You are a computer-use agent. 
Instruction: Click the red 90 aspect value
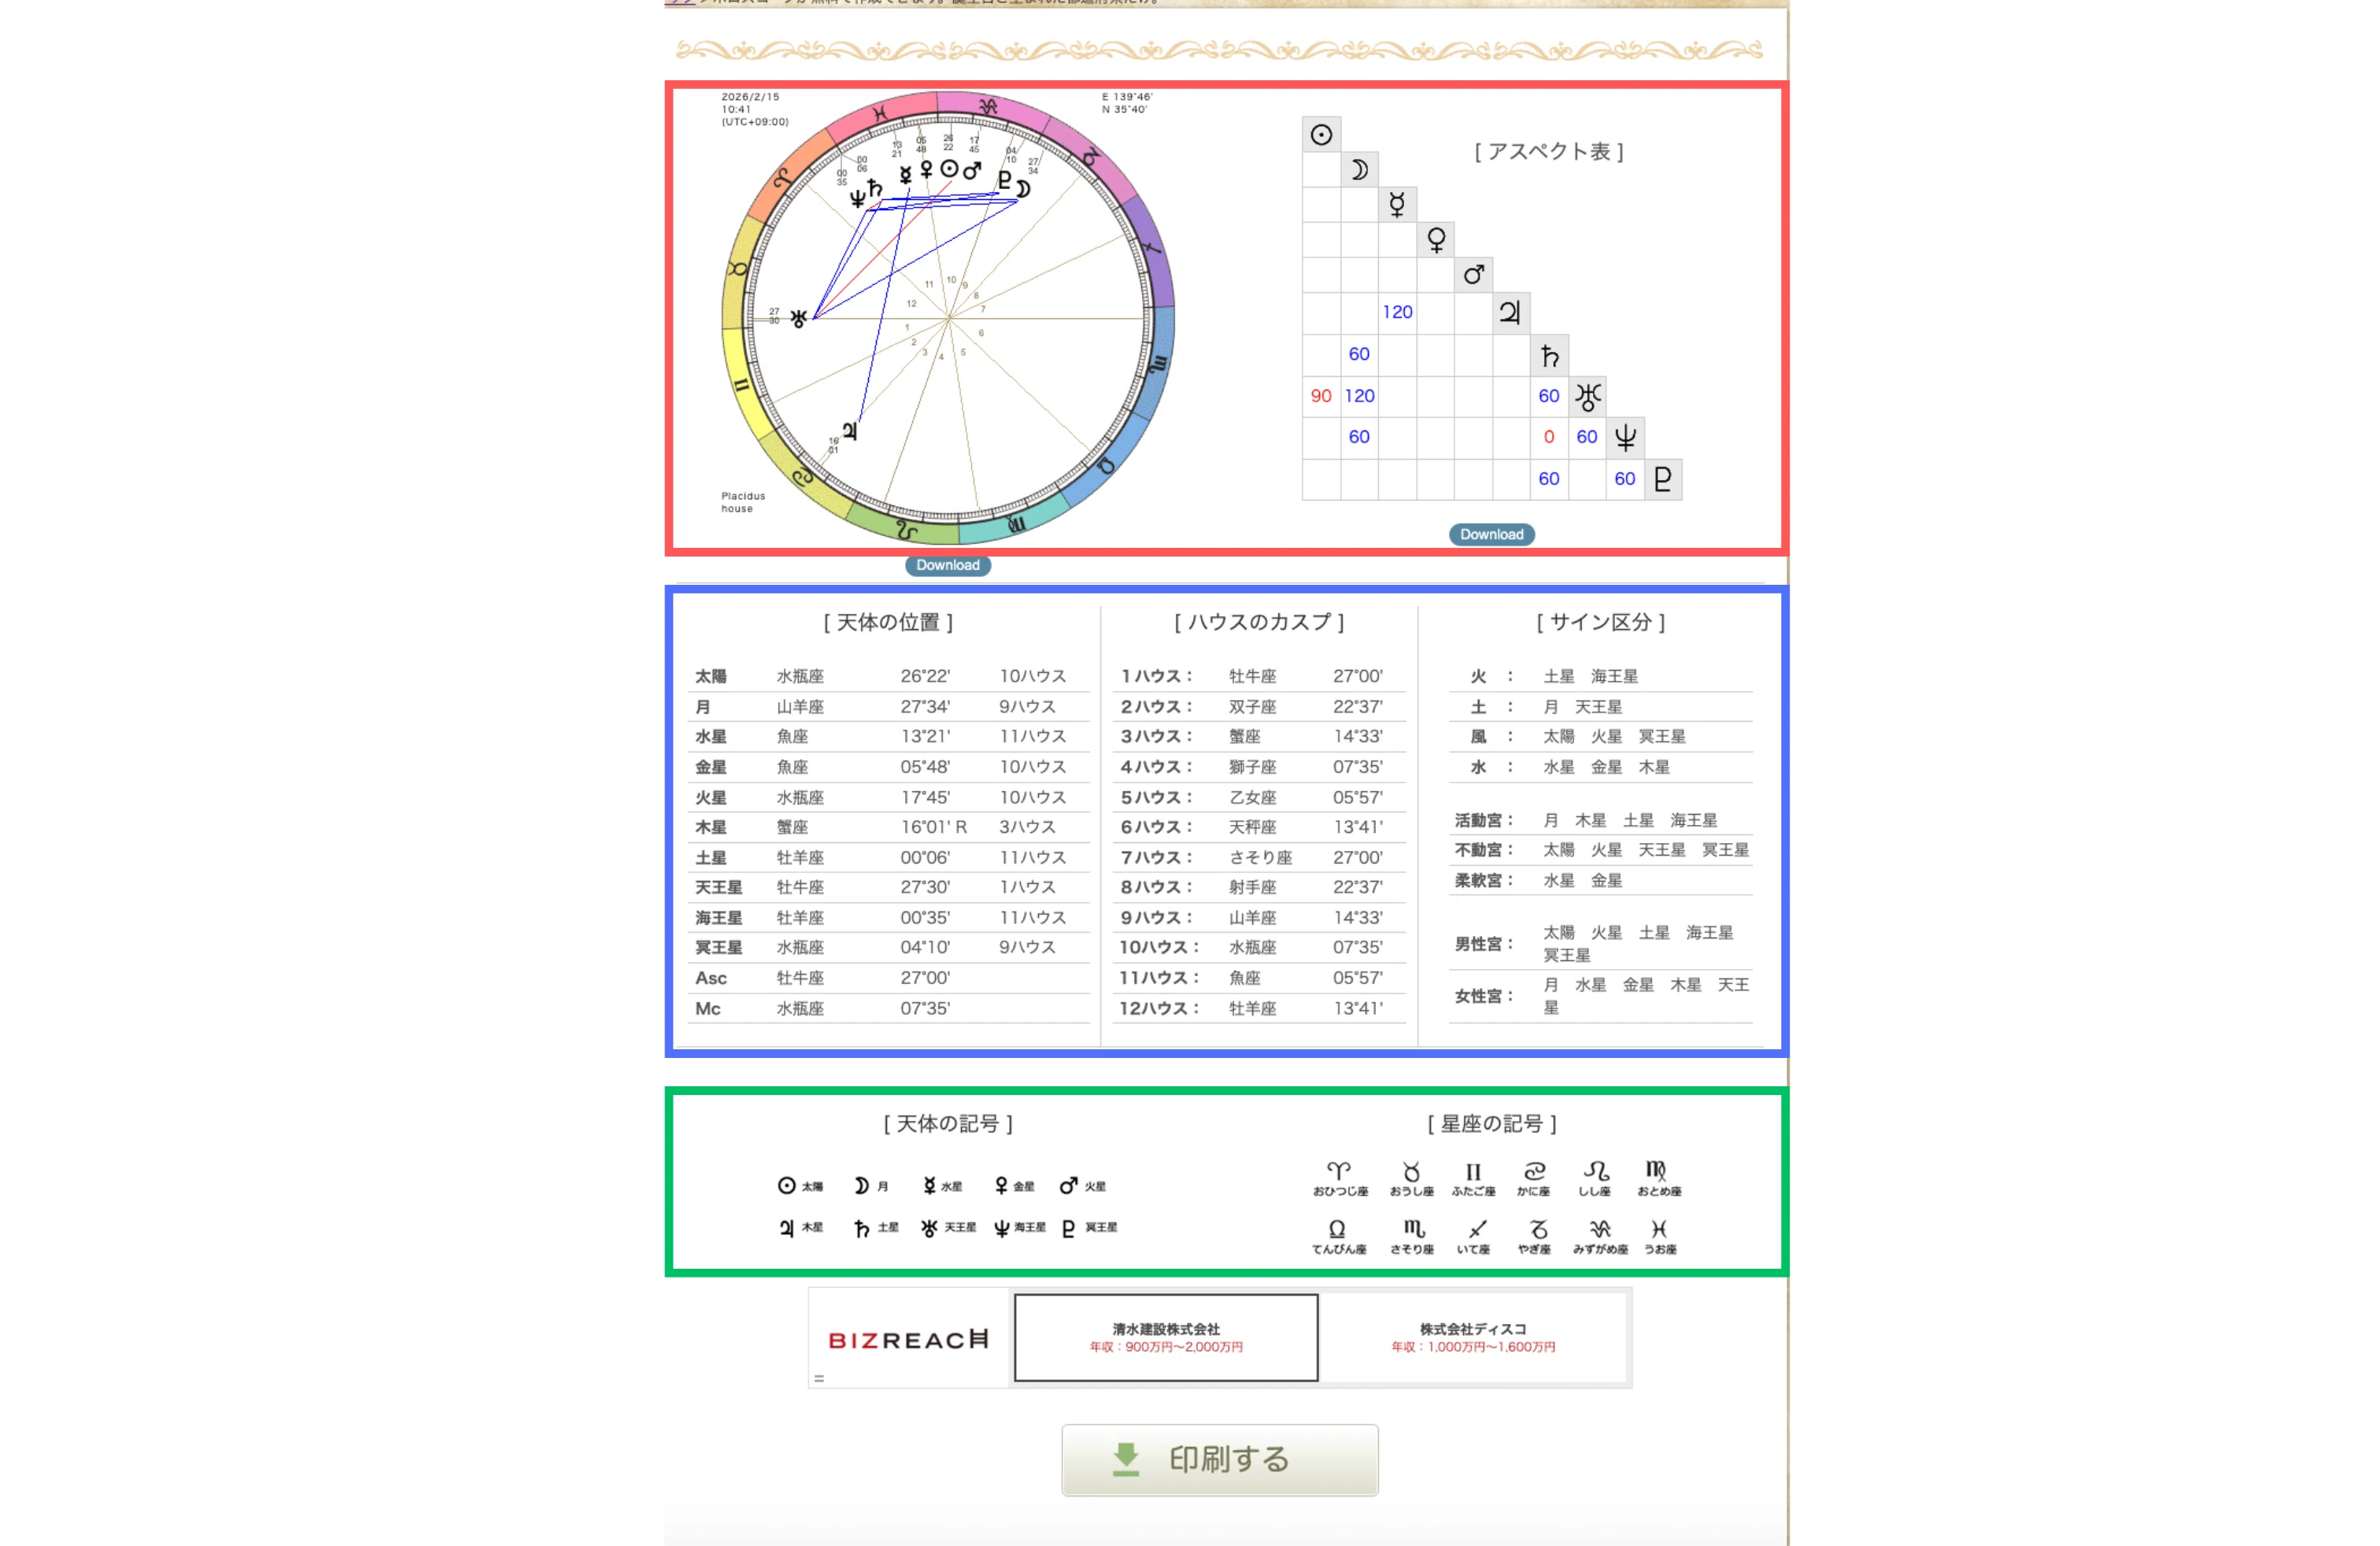tap(1321, 396)
